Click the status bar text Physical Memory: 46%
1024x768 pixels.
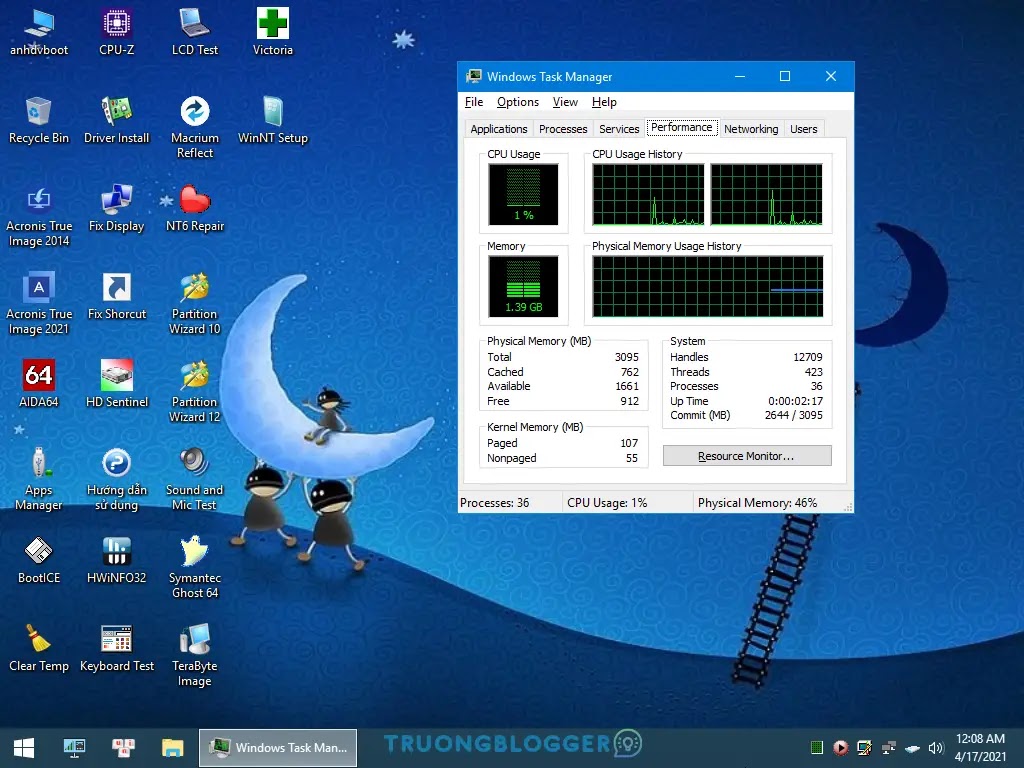click(x=757, y=503)
